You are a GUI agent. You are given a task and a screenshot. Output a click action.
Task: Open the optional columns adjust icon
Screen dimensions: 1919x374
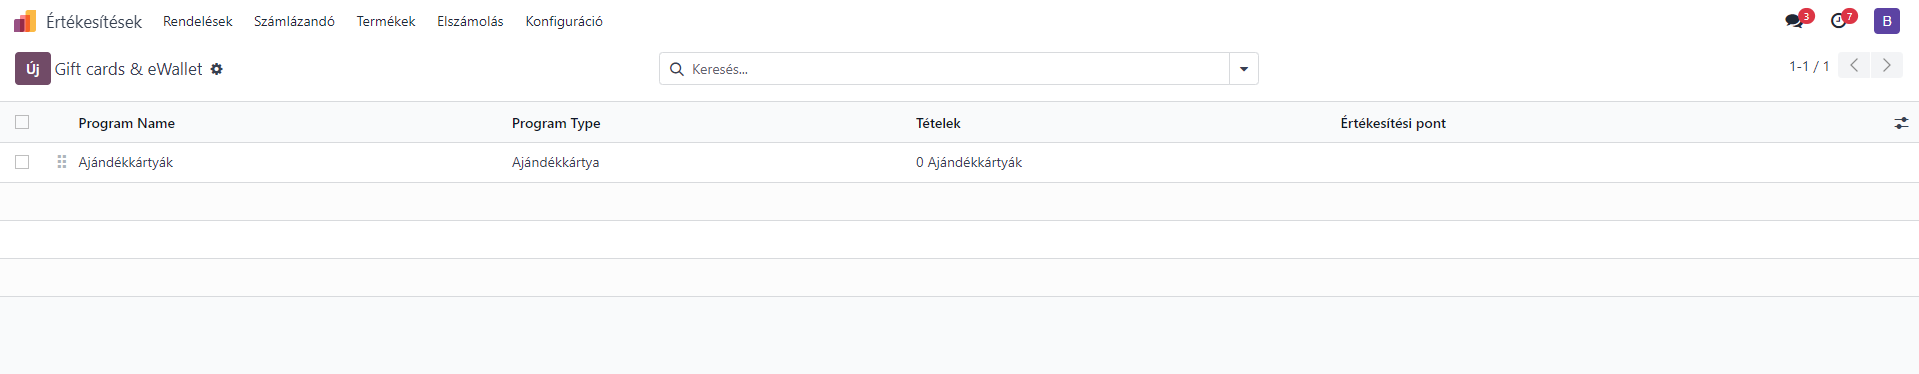tap(1901, 123)
